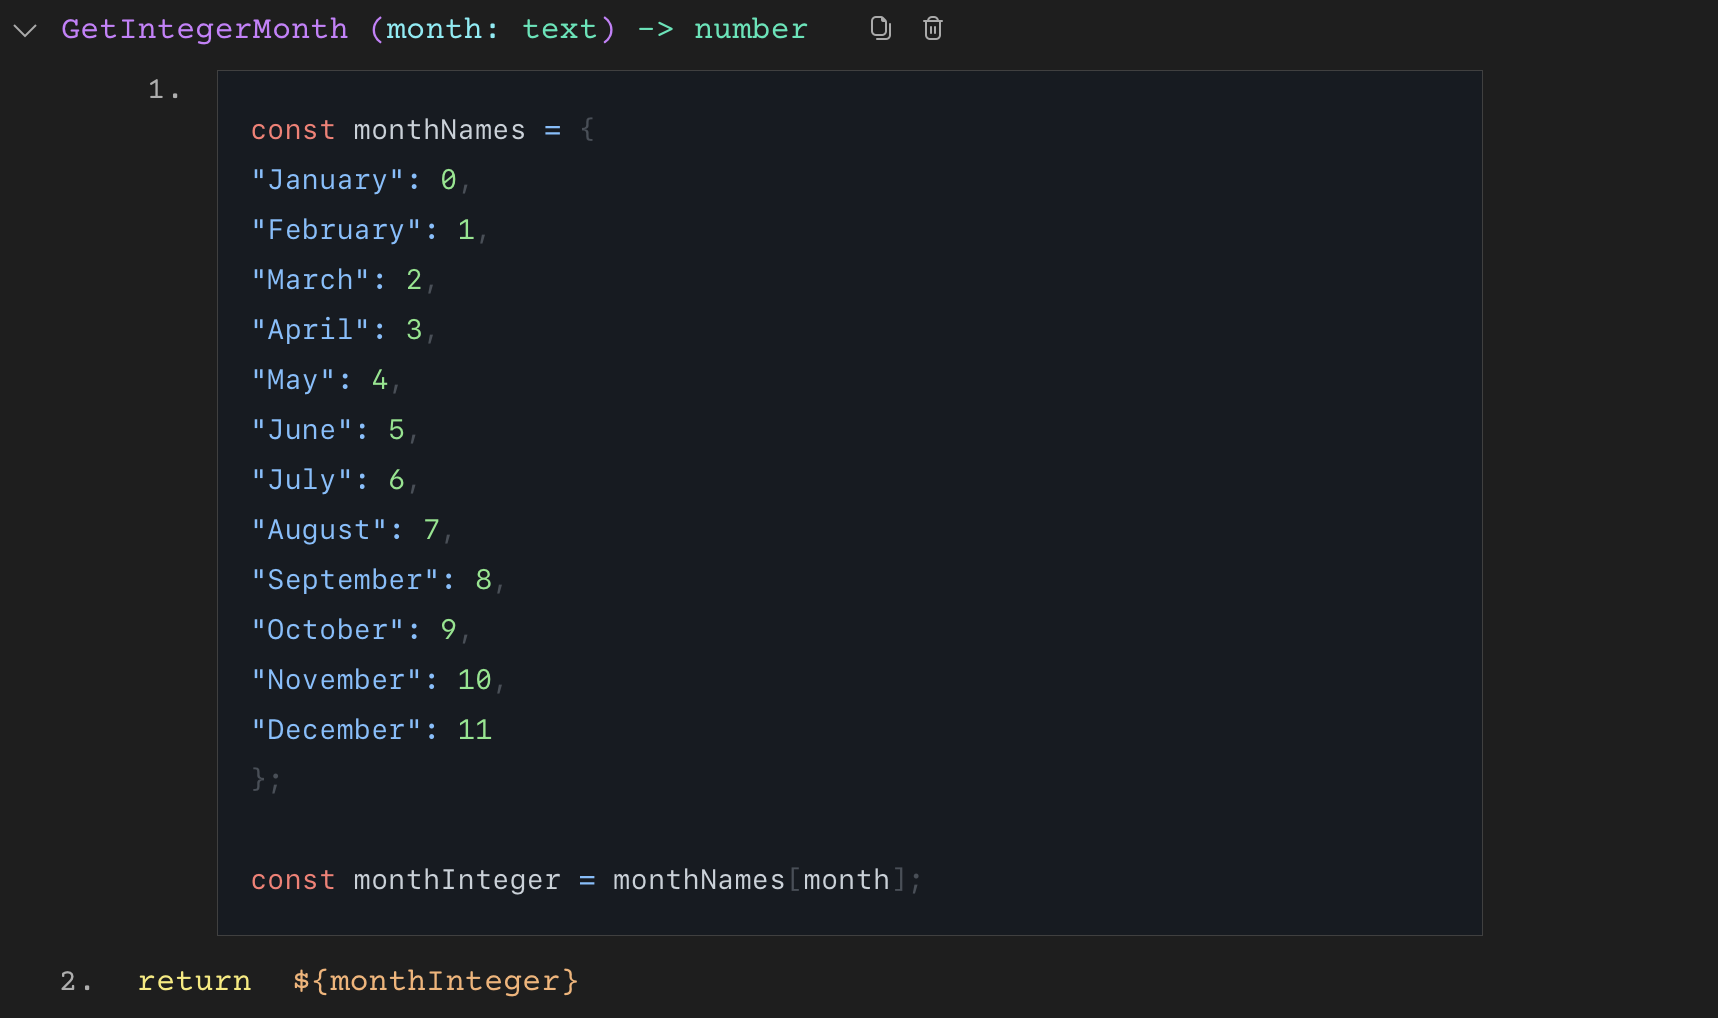This screenshot has width=1718, height=1018.
Task: Click line number 2 next to return
Action: pos(74,981)
